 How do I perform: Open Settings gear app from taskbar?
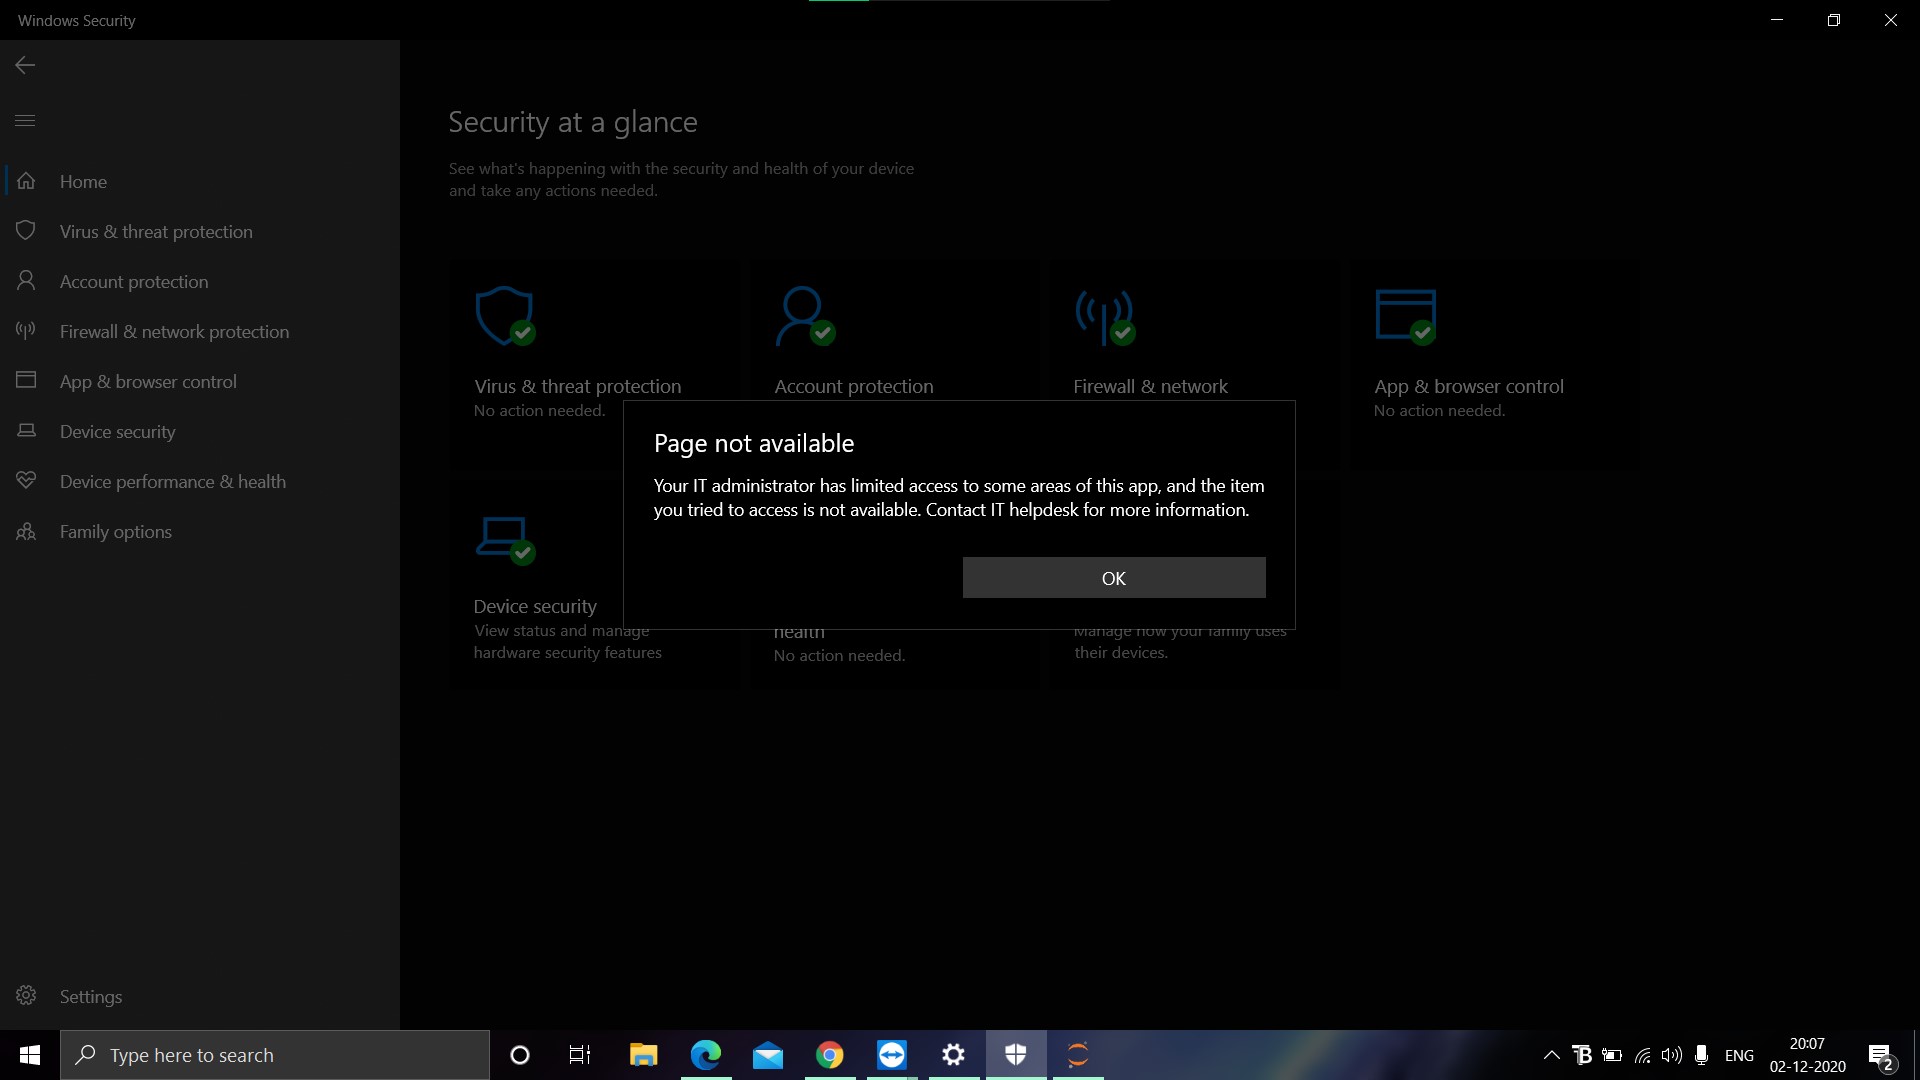(x=953, y=1055)
